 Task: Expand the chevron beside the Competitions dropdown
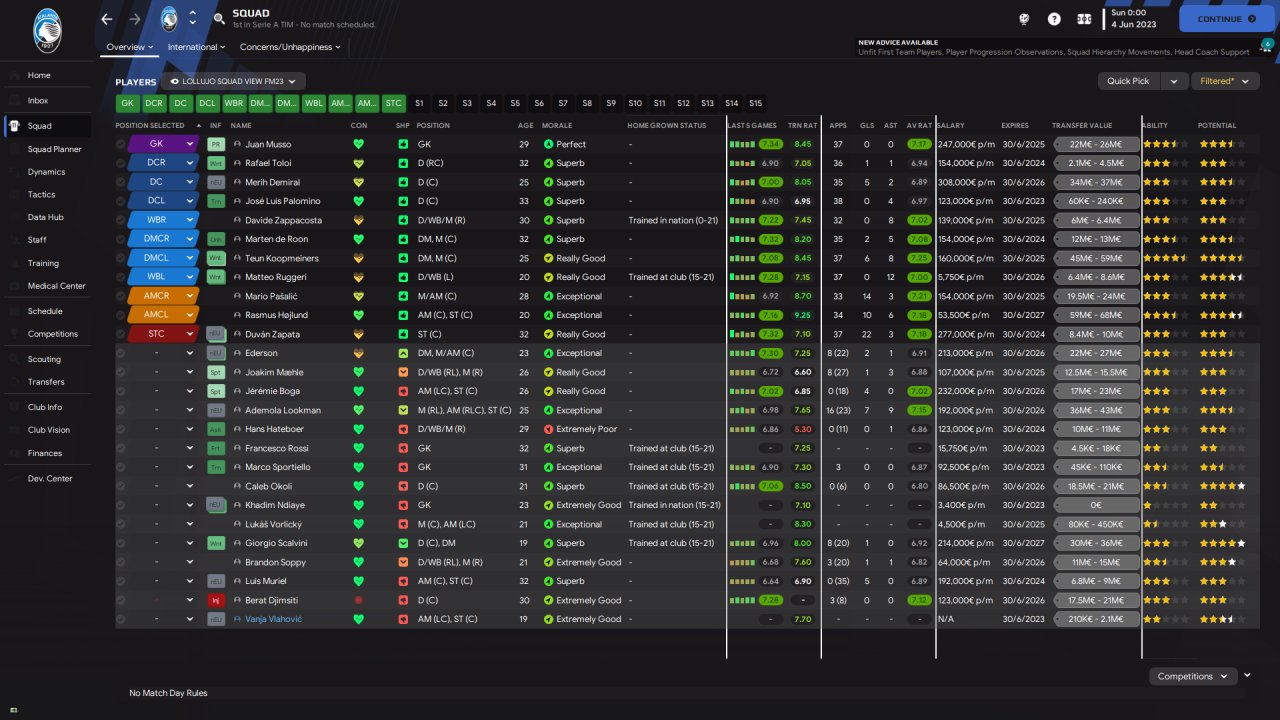point(1247,676)
